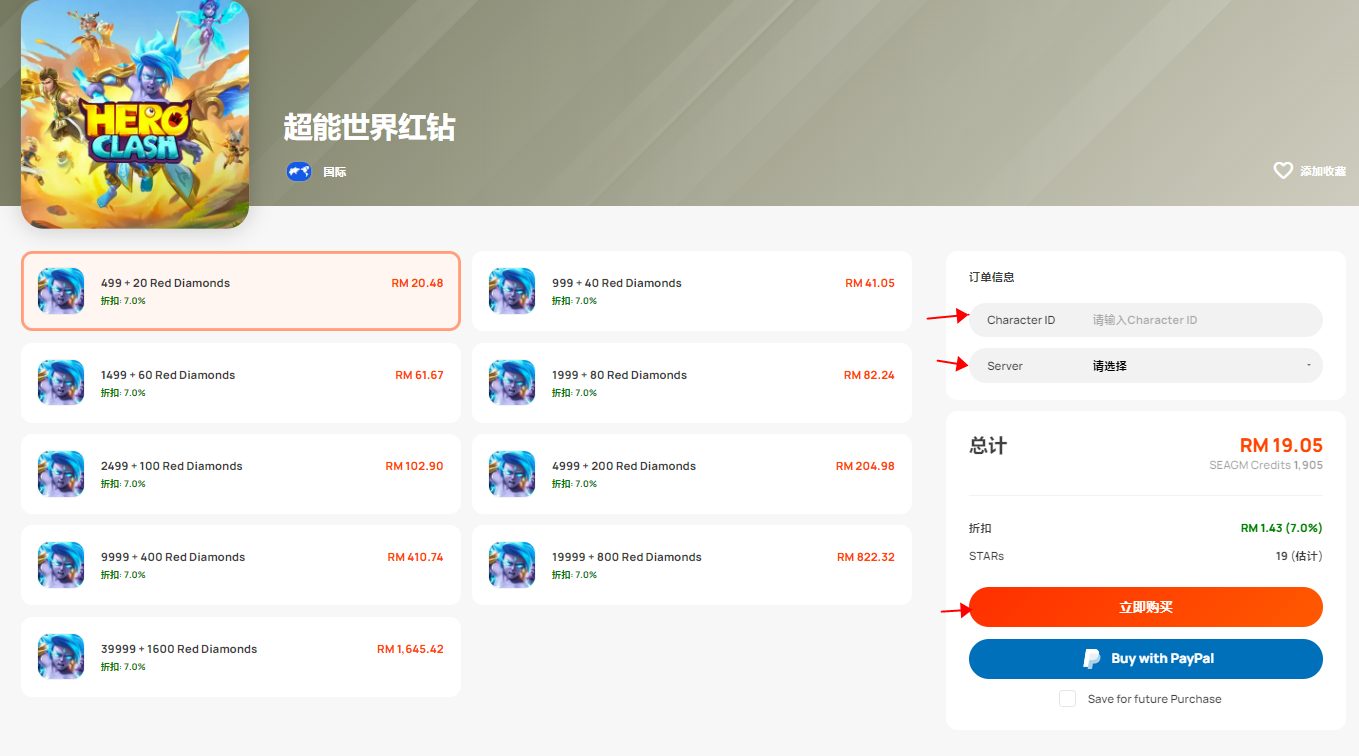This screenshot has width=1359, height=756.
Task: Click the icon on the 4999 + 200 card
Action: (512, 474)
